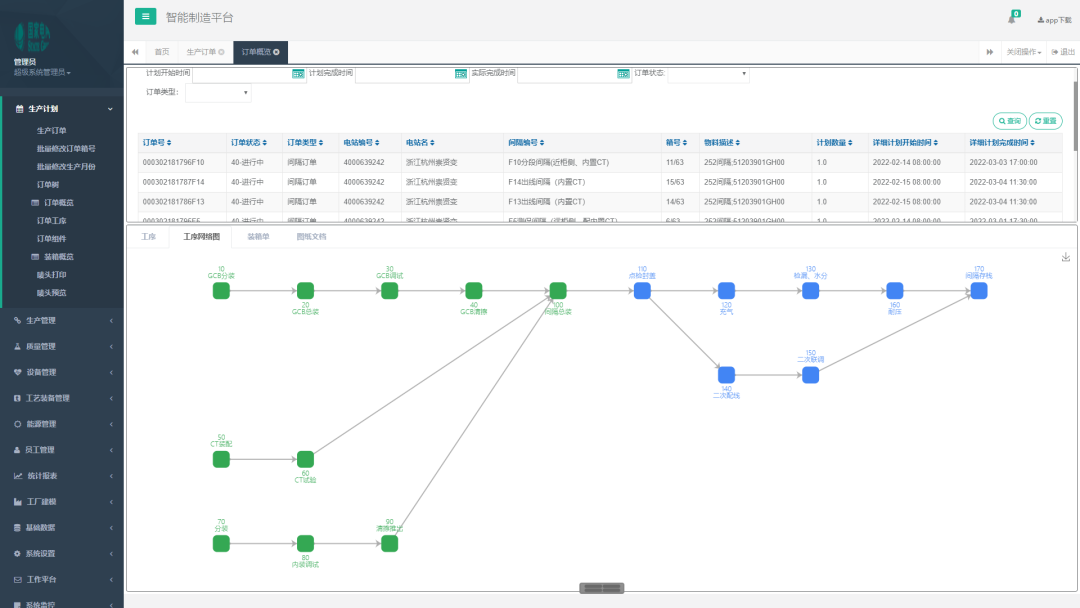The height and width of the screenshot is (608, 1080).
Task: Close the 订单概览 tab
Action: pos(276,52)
